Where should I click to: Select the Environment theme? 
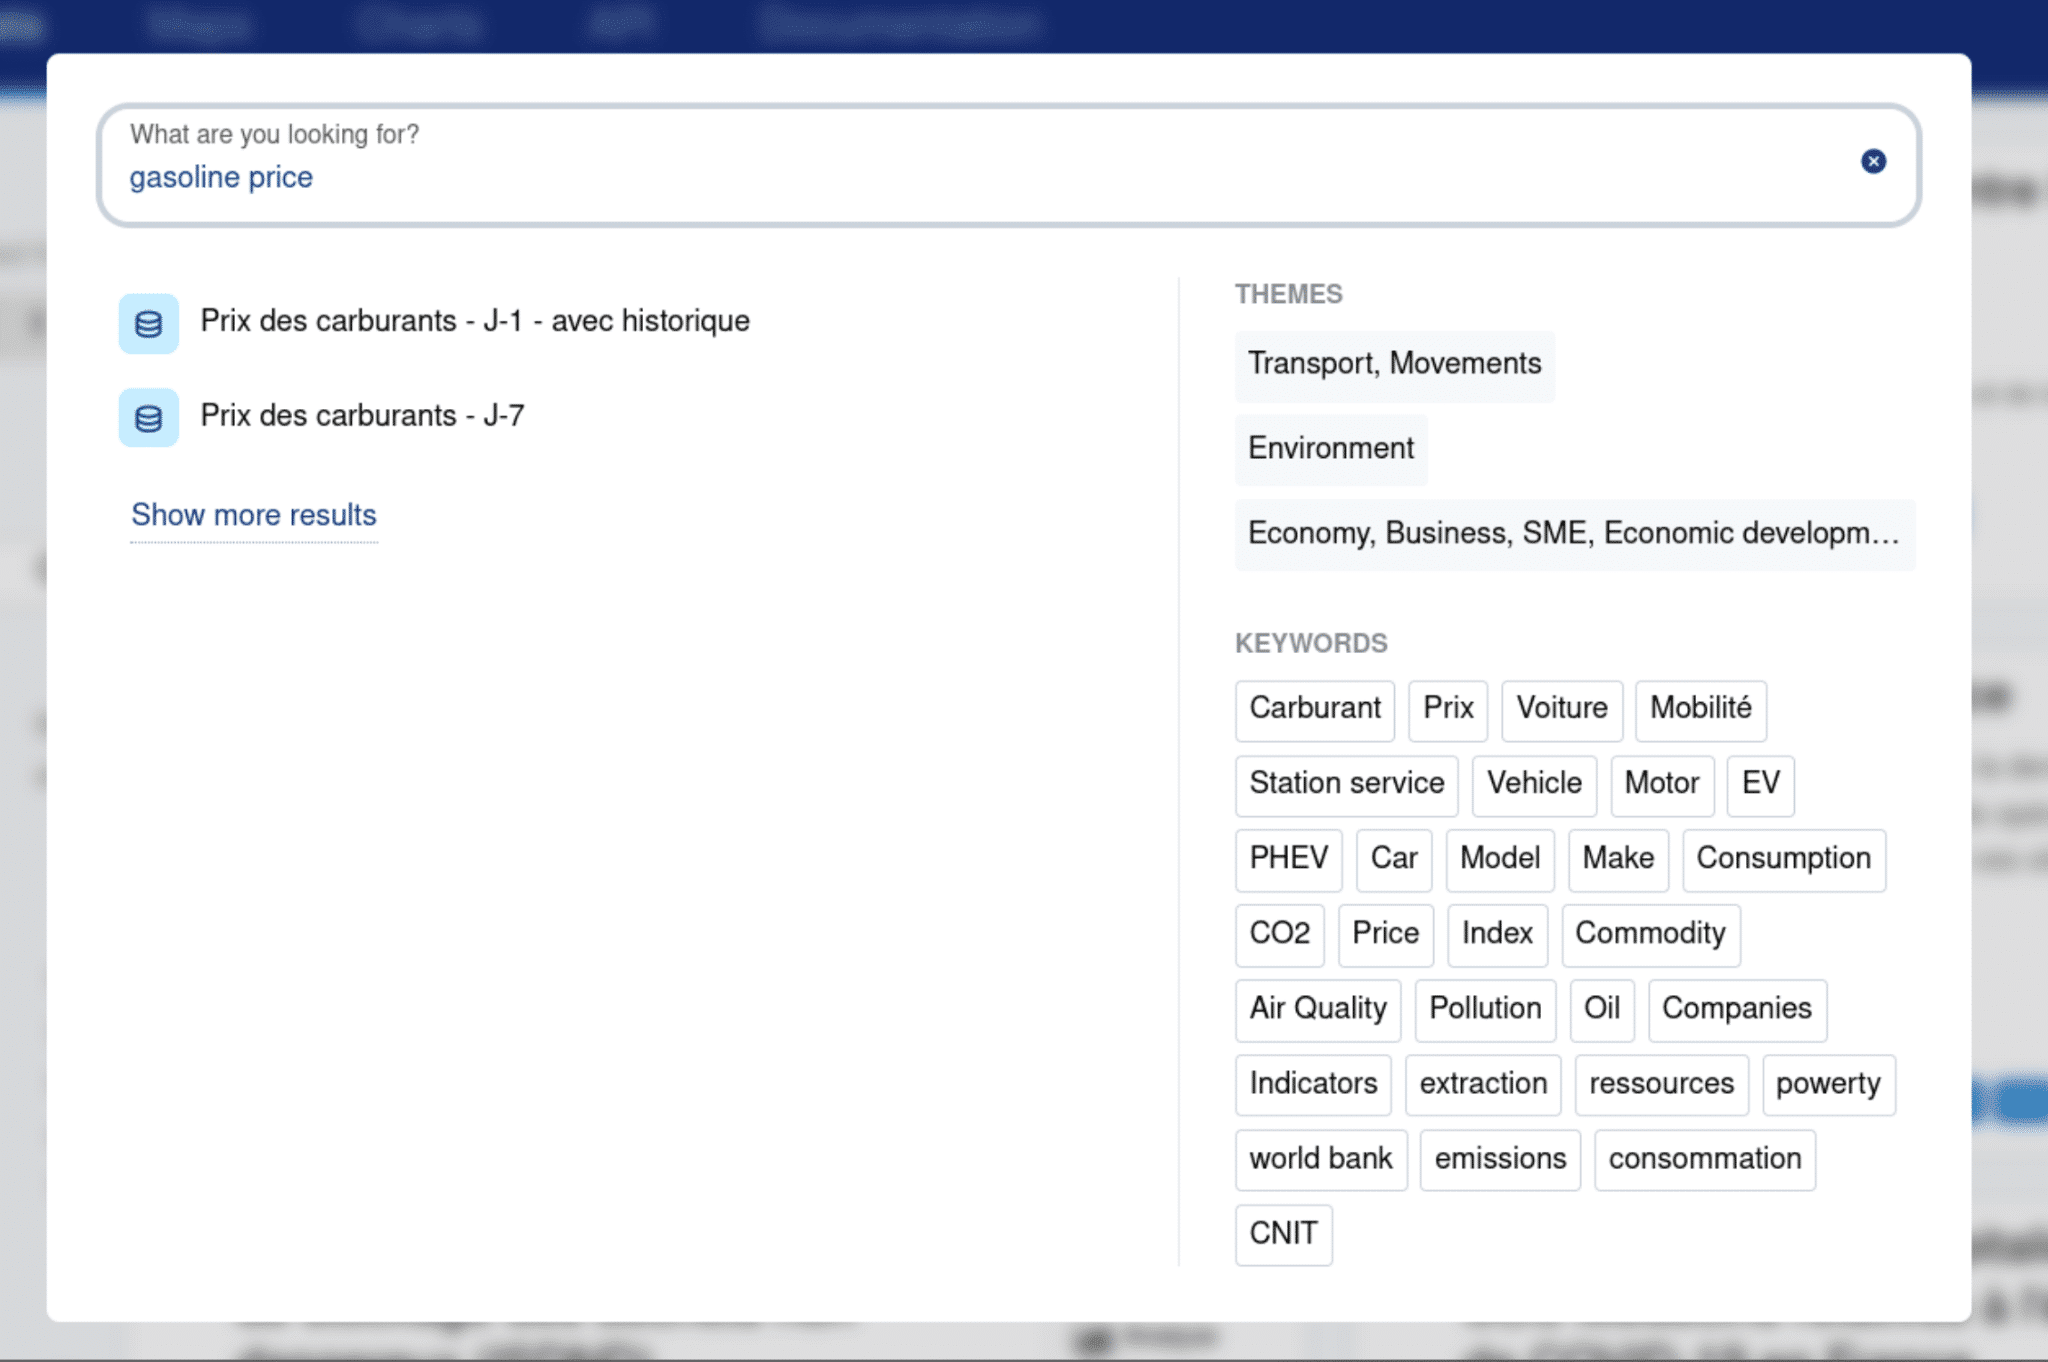(x=1330, y=449)
